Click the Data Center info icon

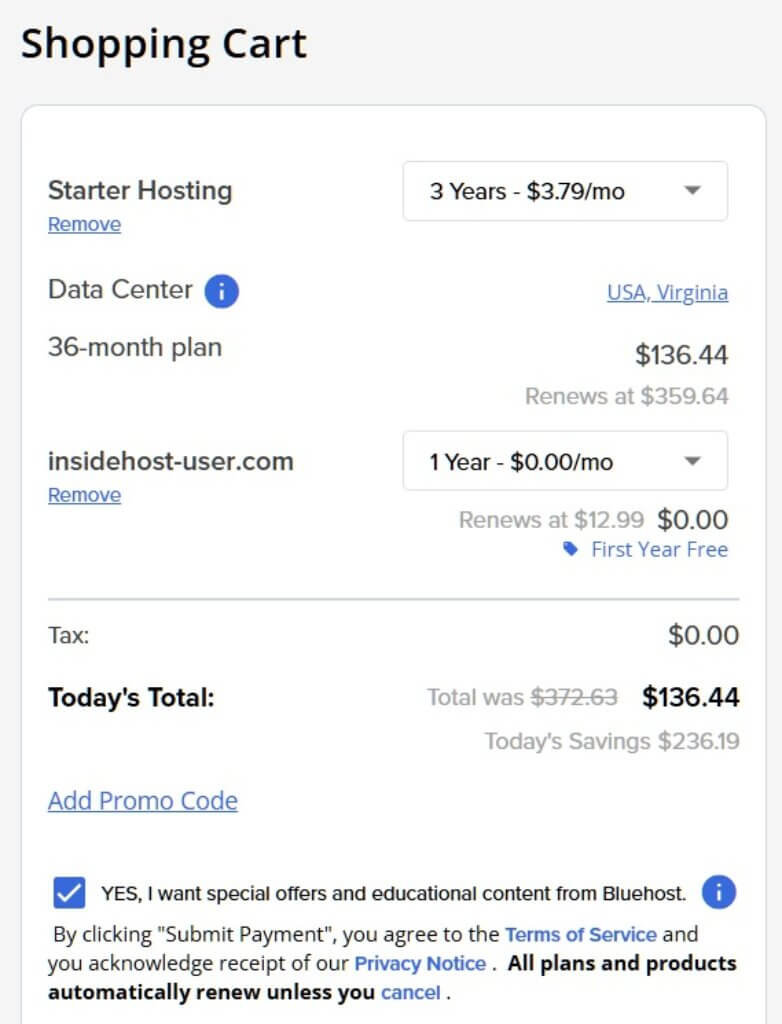pyautogui.click(x=222, y=291)
